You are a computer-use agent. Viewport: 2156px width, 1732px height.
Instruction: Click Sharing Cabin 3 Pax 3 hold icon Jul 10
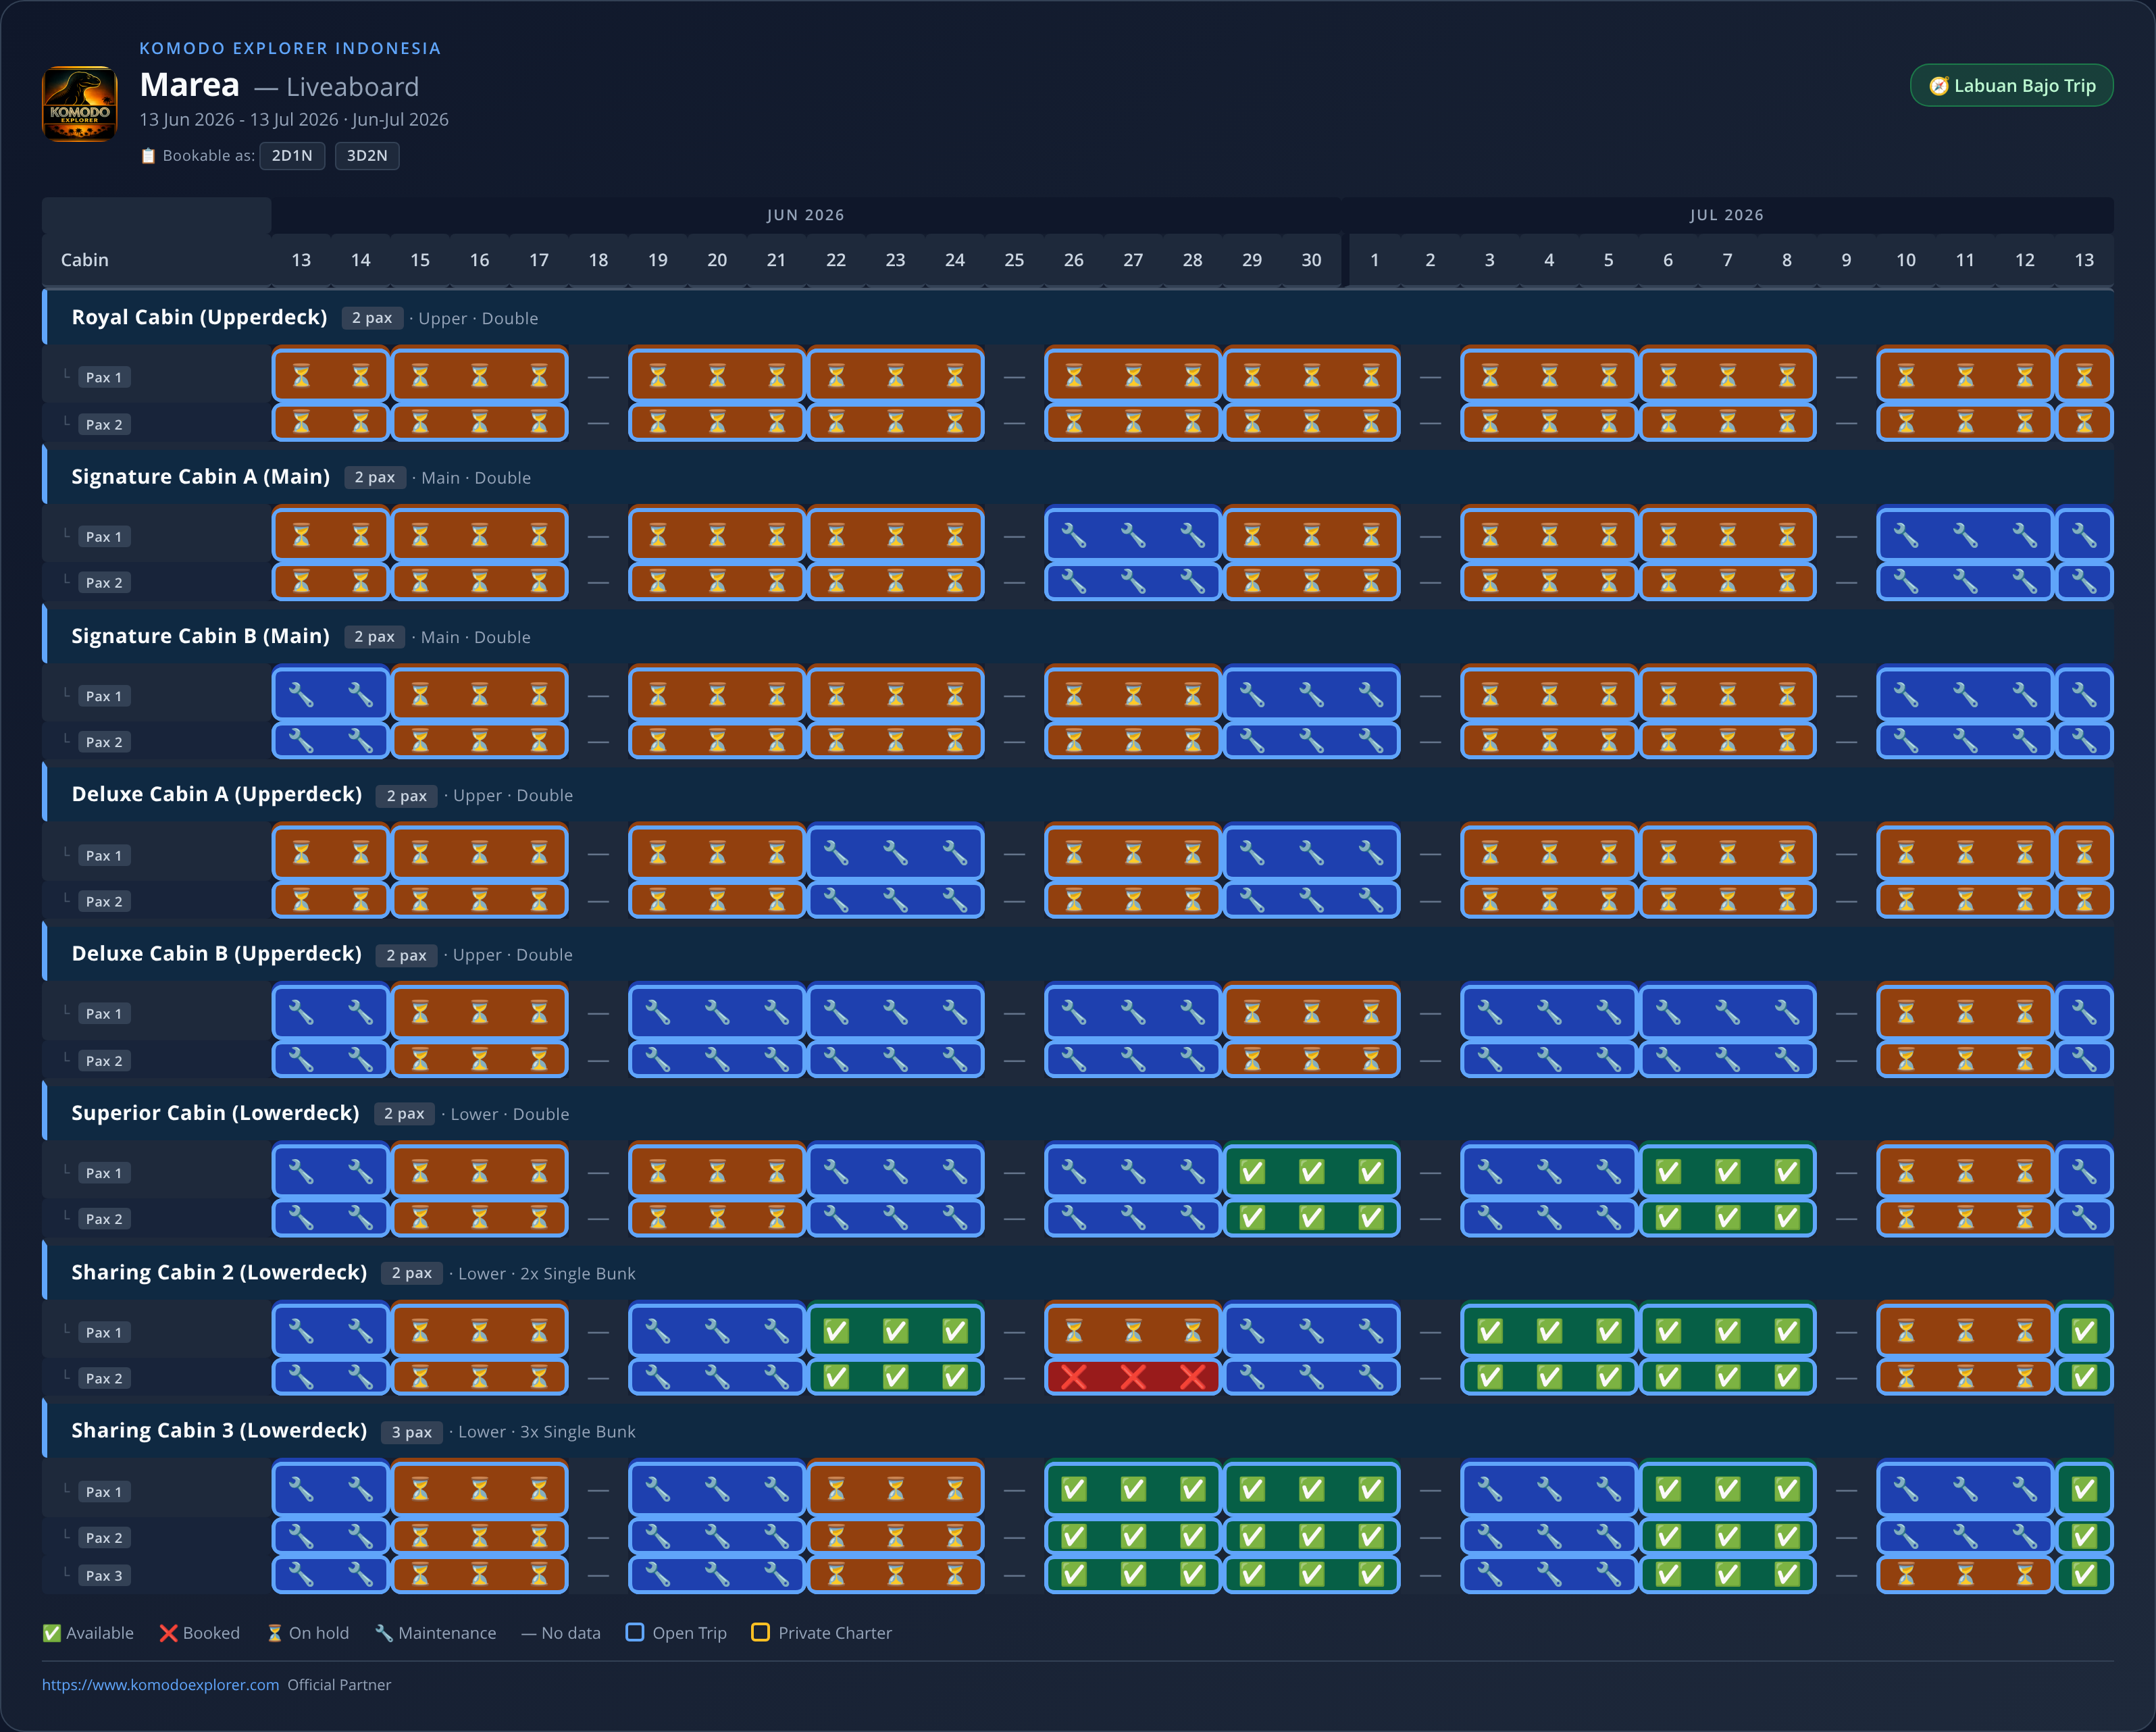pos(1906,1575)
